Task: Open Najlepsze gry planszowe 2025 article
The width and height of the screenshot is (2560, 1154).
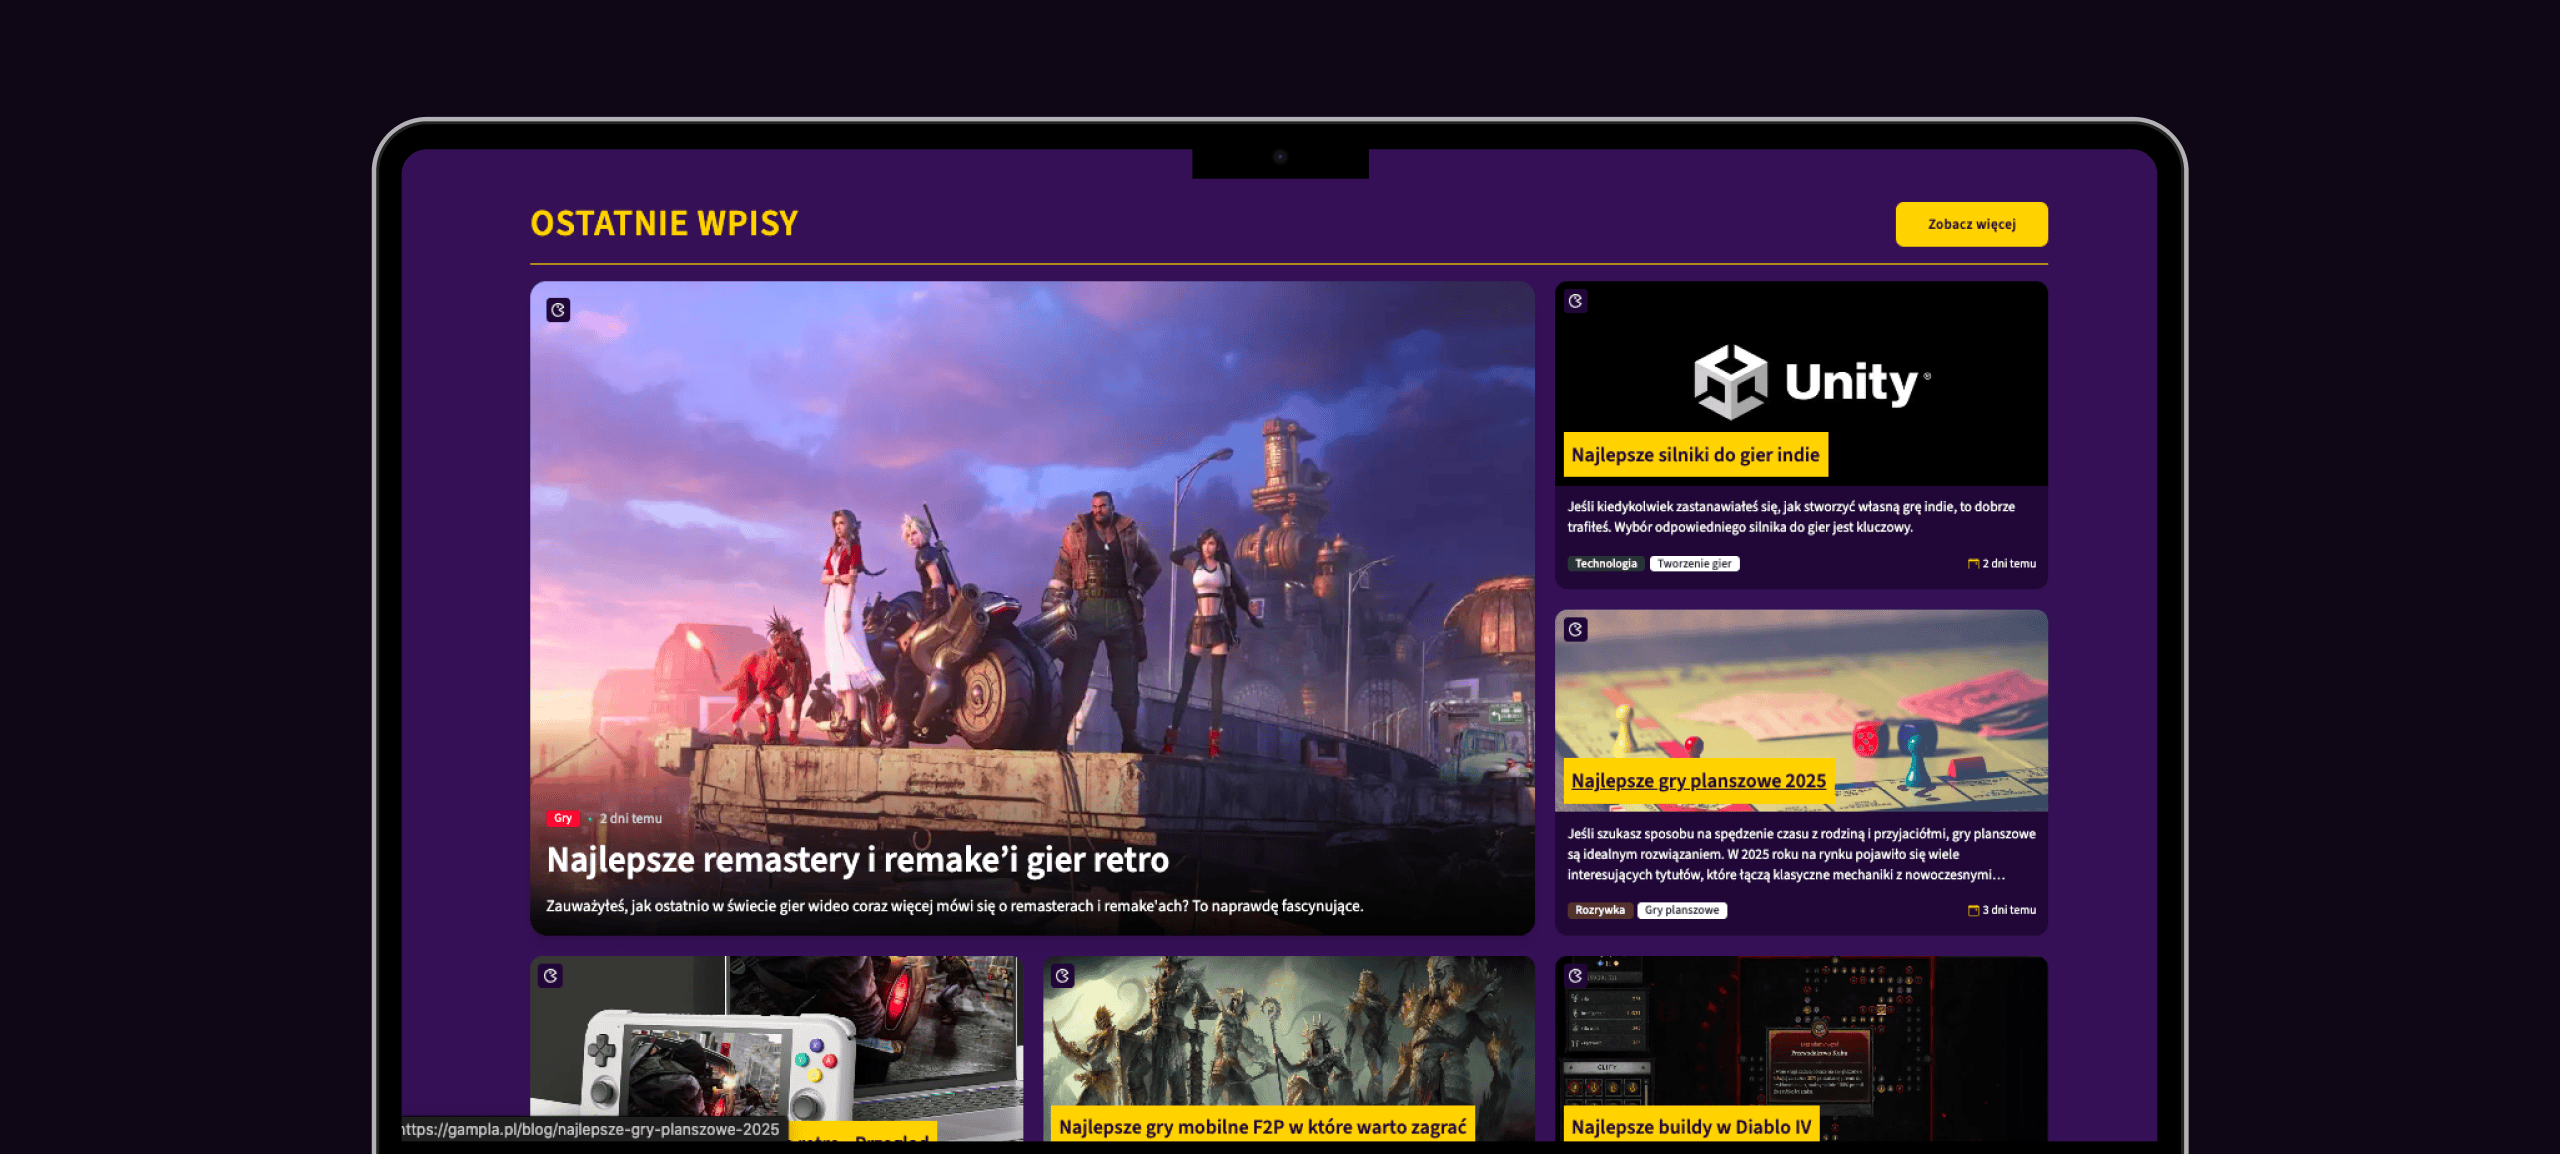Action: coord(1698,781)
